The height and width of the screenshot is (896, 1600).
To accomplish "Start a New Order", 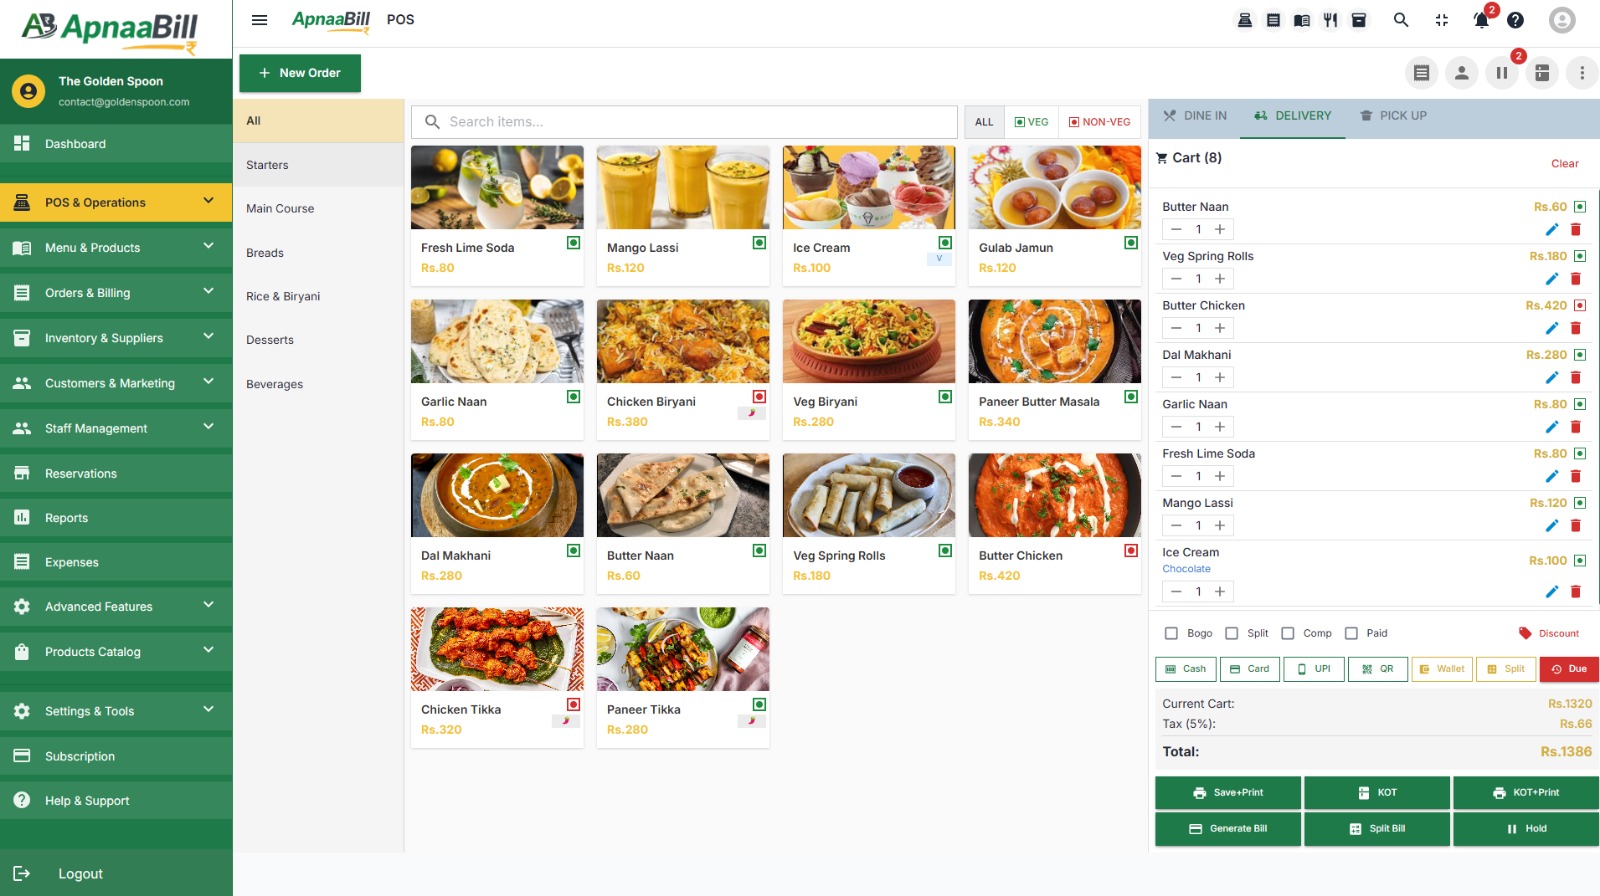I will coord(300,73).
